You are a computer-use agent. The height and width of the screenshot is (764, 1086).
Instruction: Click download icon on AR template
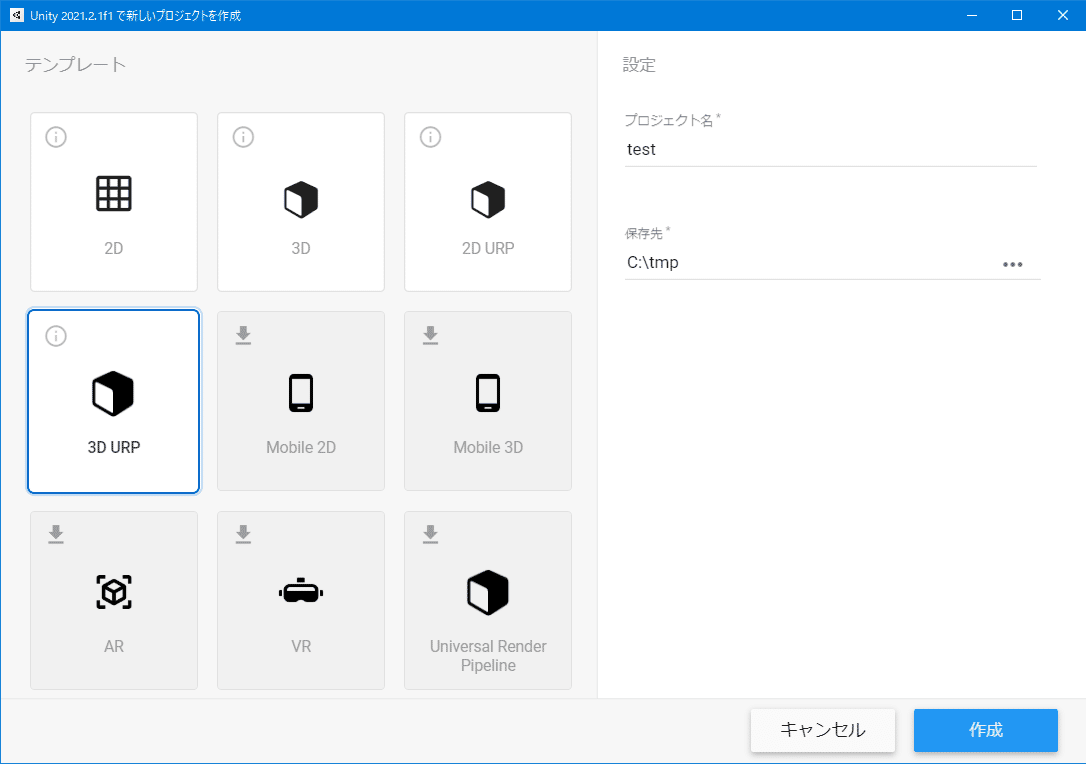tap(56, 534)
